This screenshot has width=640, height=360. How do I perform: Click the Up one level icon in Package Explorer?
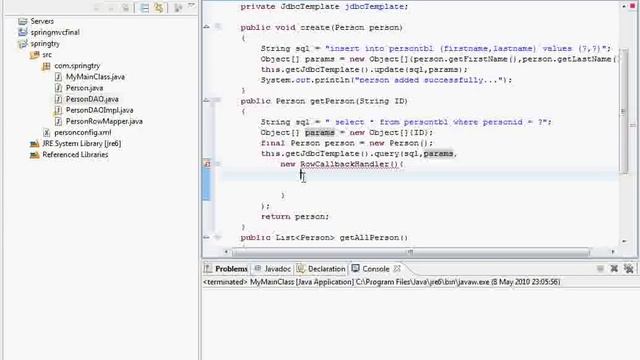click(x=126, y=8)
